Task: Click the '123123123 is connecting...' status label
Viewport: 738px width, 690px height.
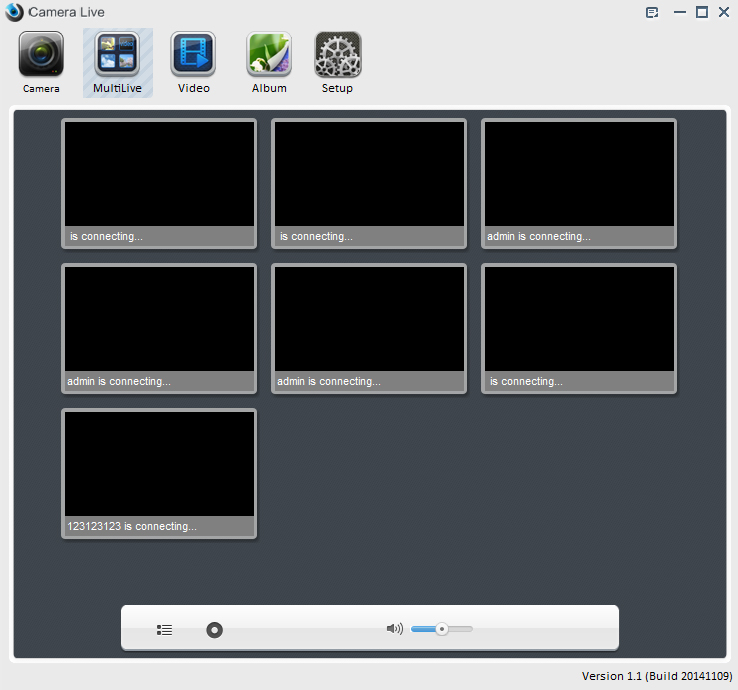Action: click(132, 527)
